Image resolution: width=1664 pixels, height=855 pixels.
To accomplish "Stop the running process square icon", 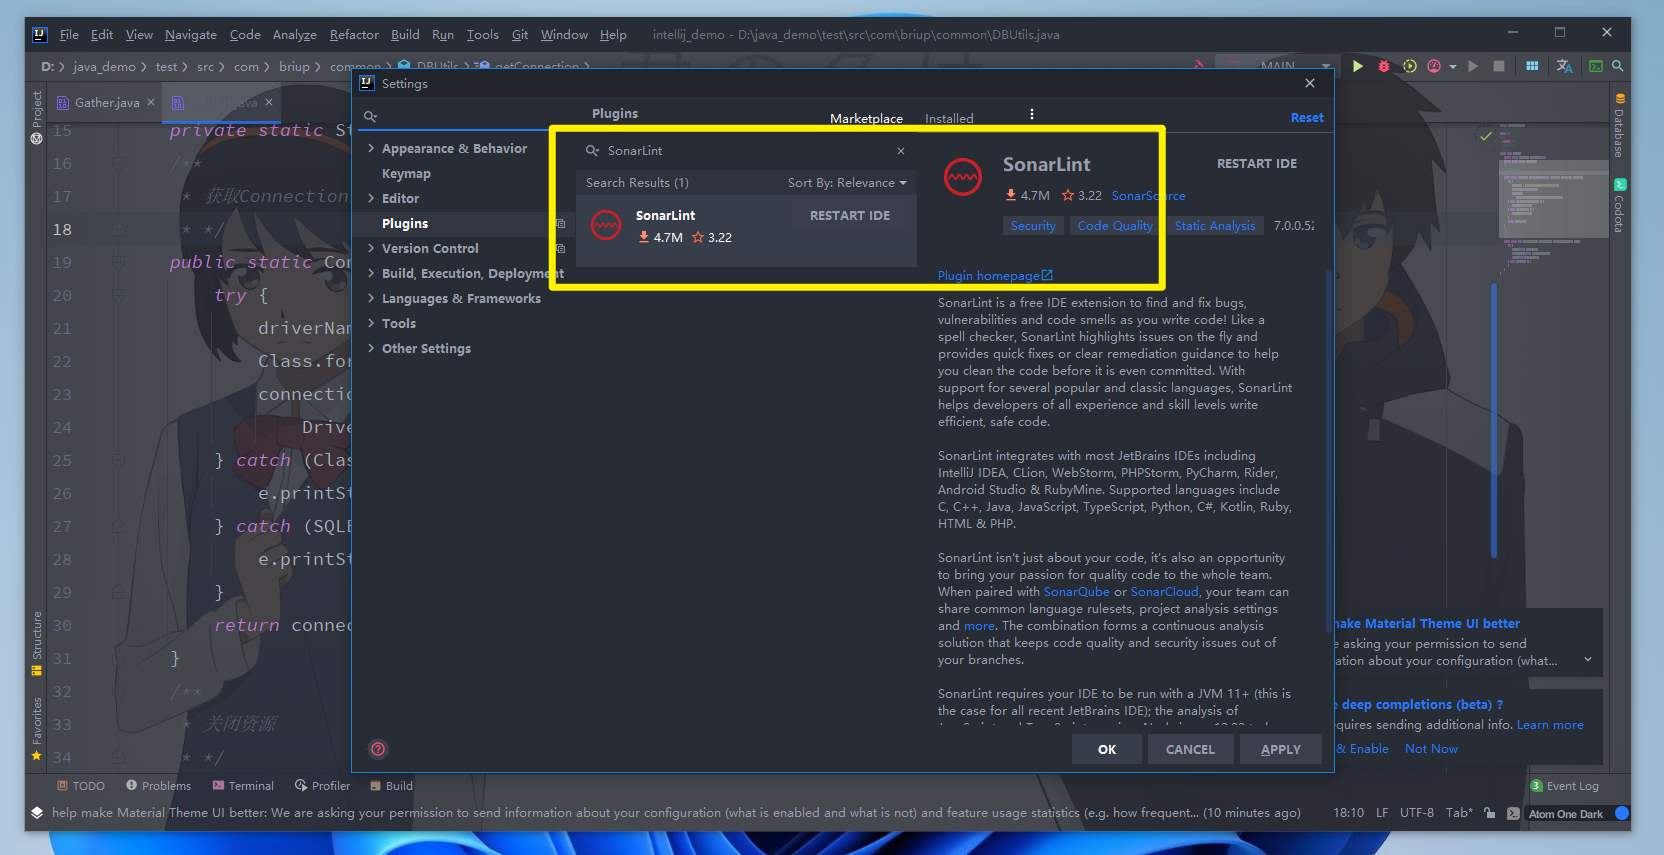I will click(x=1498, y=66).
